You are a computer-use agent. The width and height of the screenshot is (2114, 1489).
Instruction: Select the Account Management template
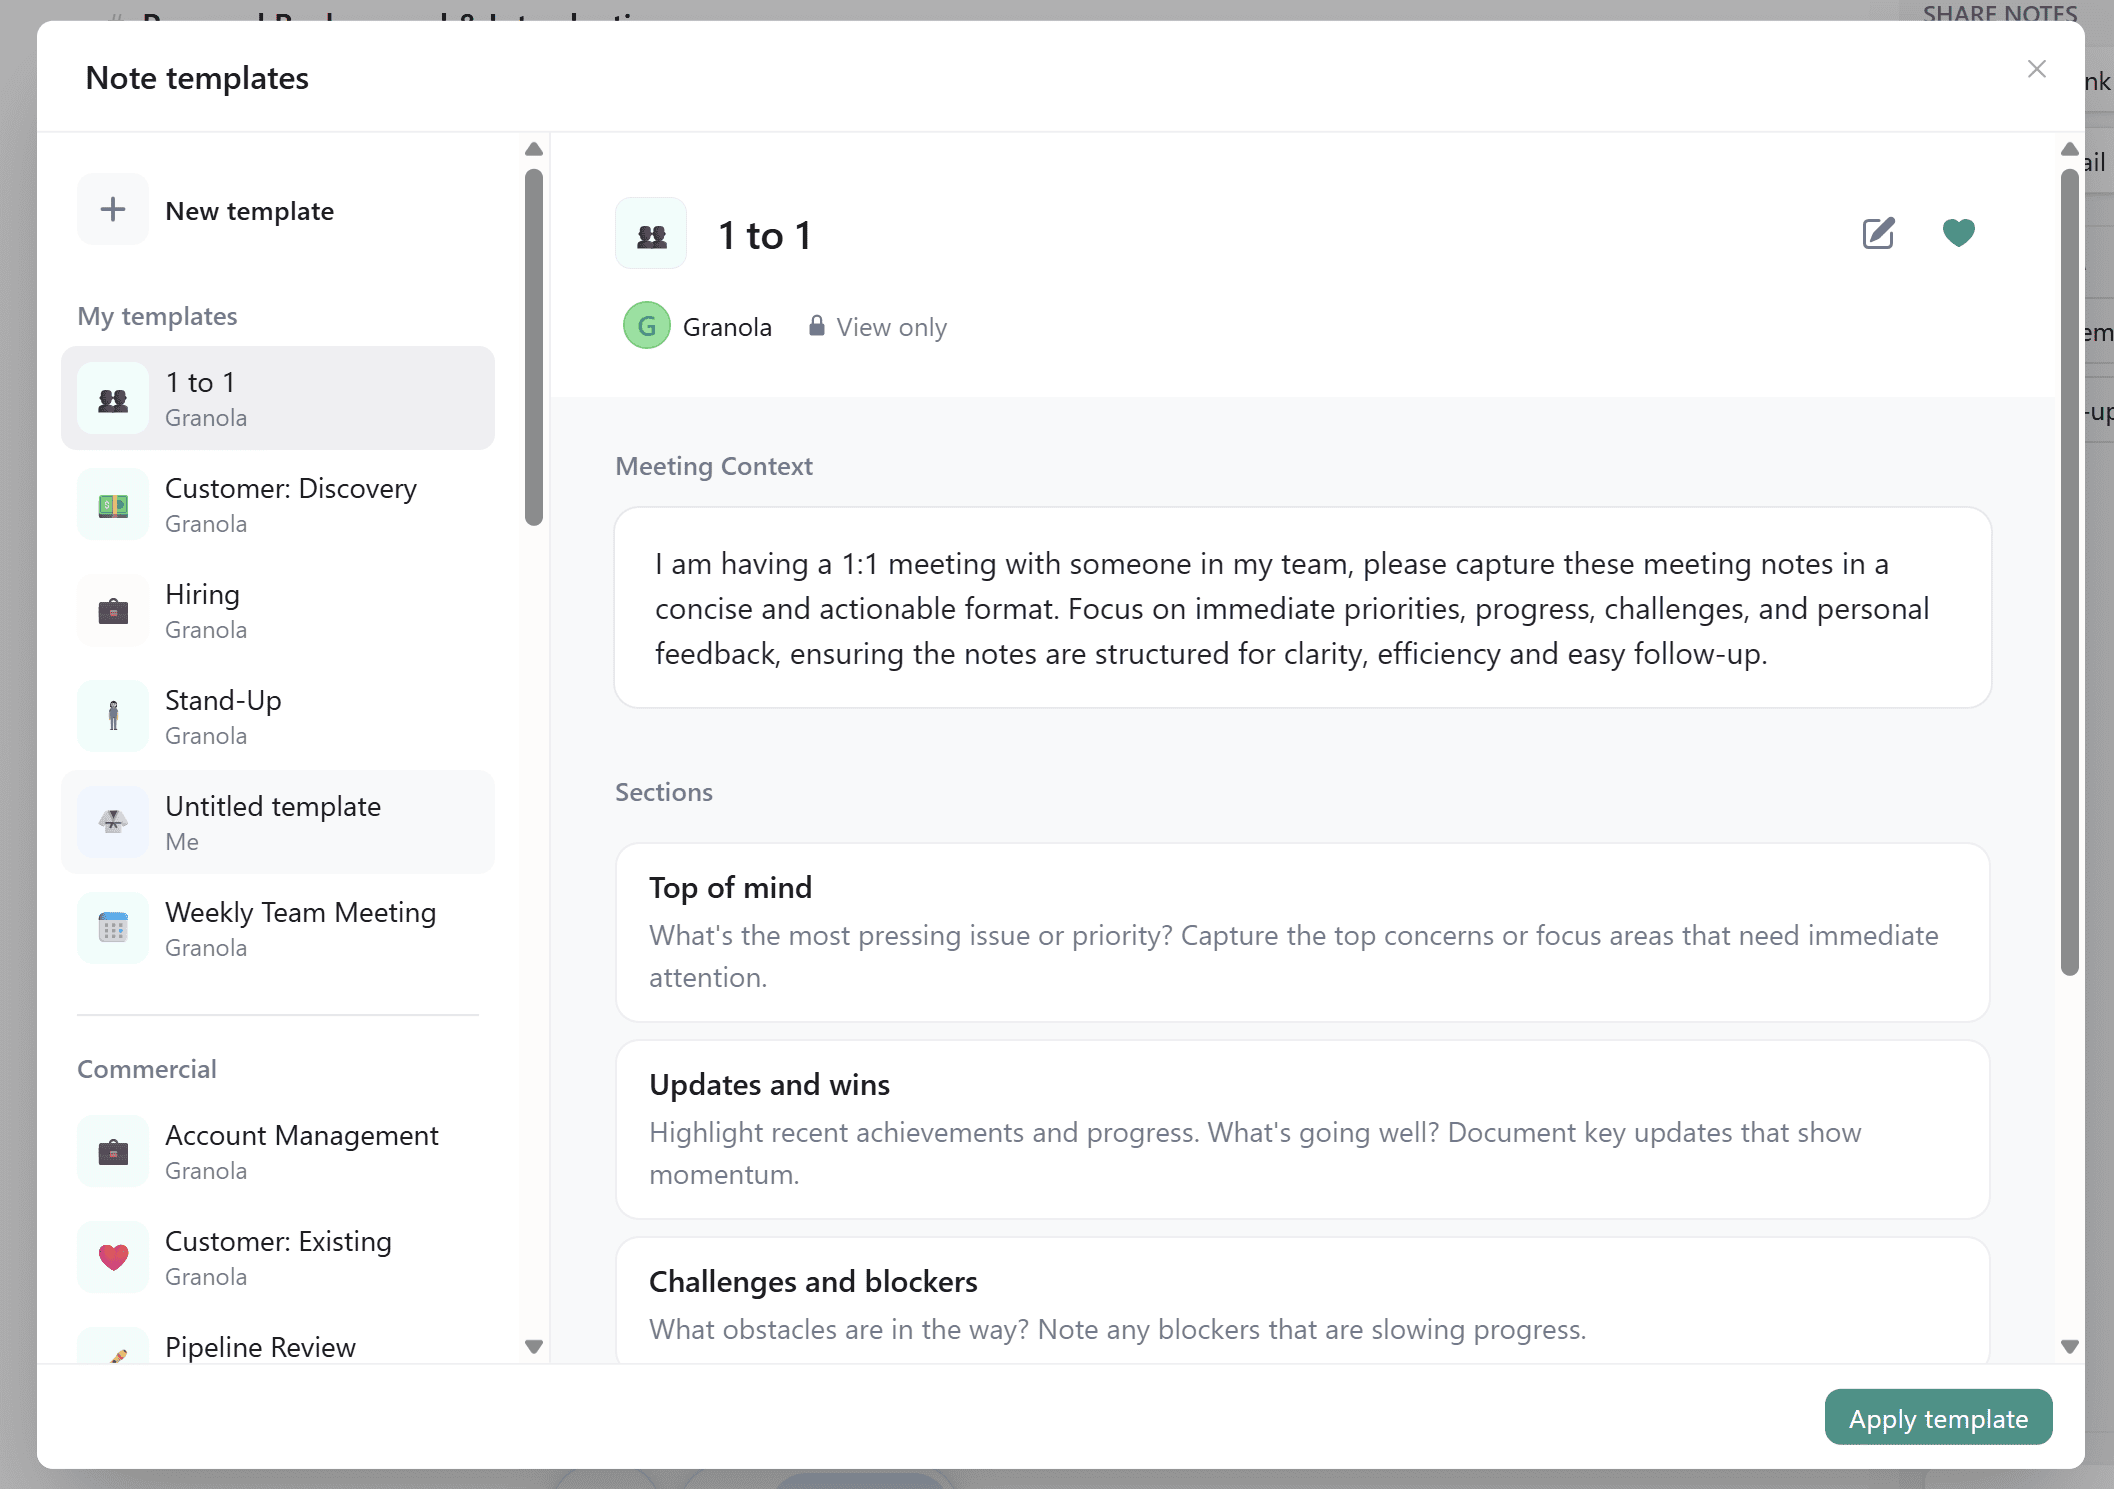pos(278,1152)
